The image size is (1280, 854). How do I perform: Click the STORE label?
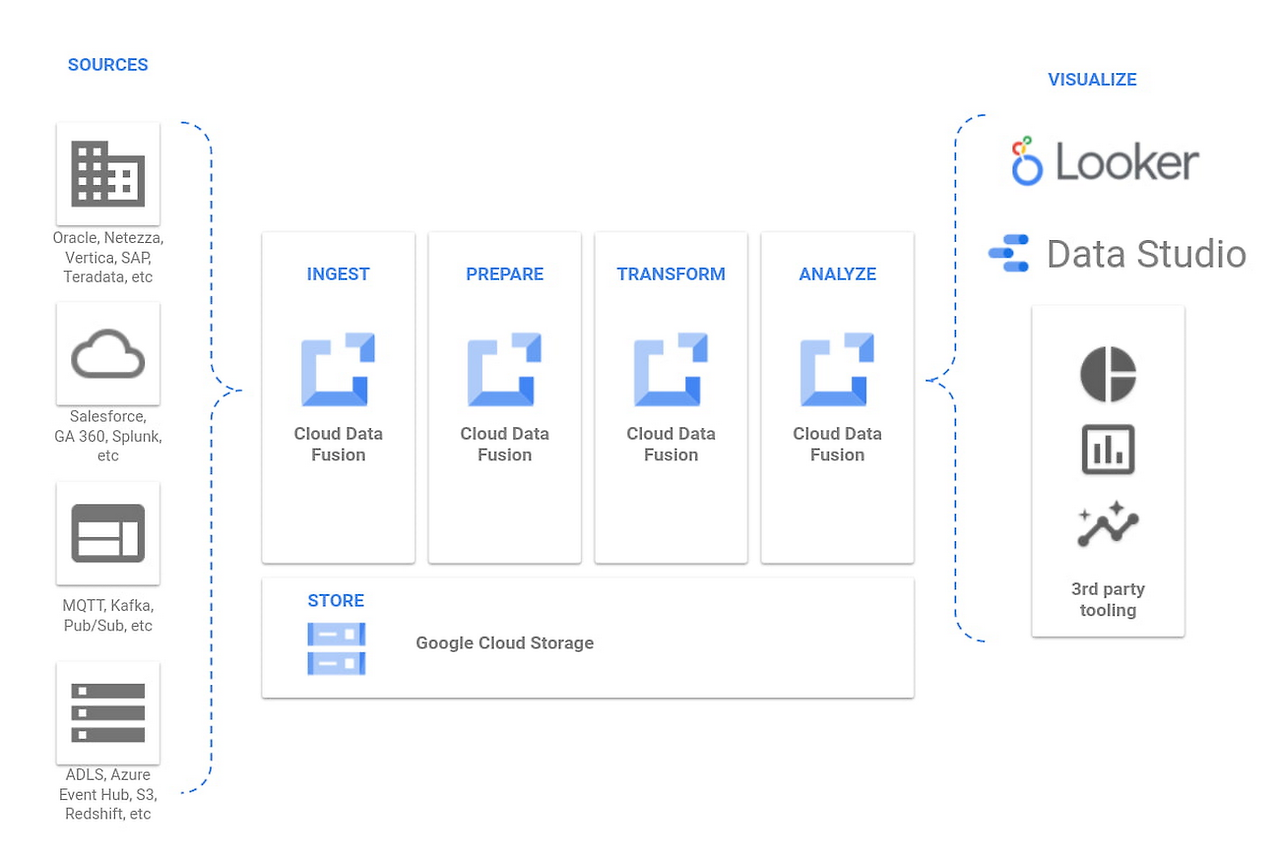point(336,601)
